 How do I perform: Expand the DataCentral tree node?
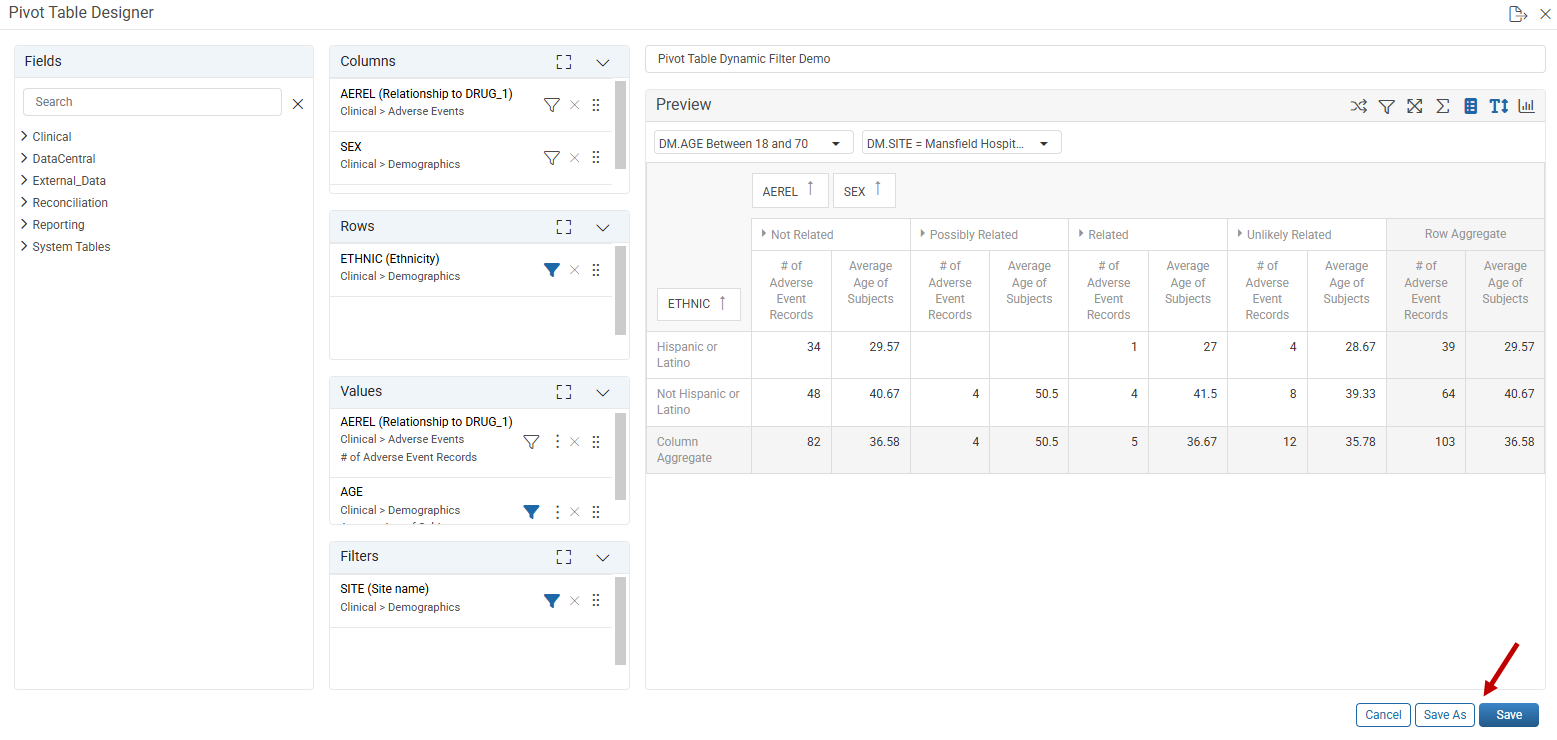click(24, 158)
